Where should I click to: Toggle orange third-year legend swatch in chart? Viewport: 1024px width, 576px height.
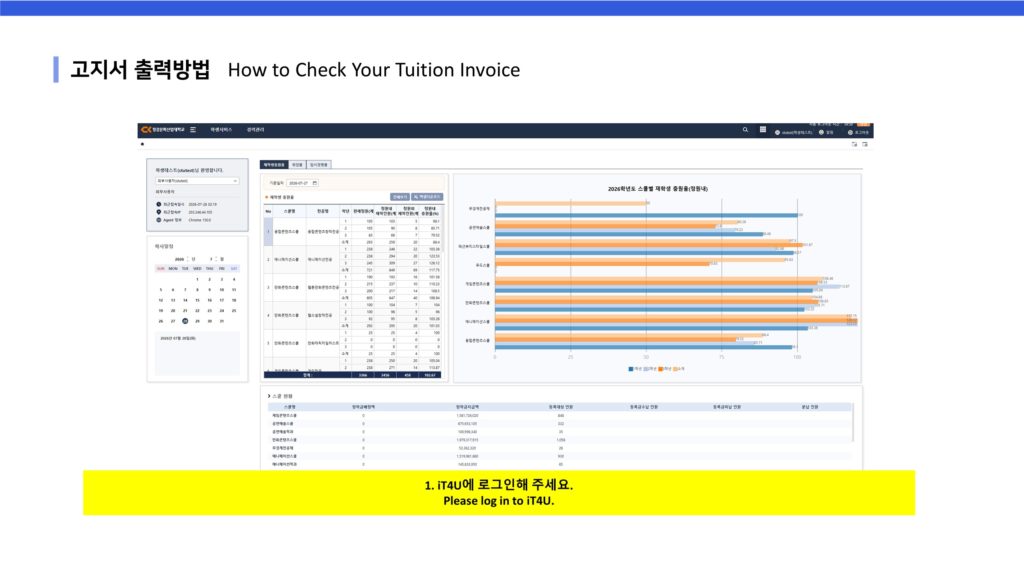[661, 369]
